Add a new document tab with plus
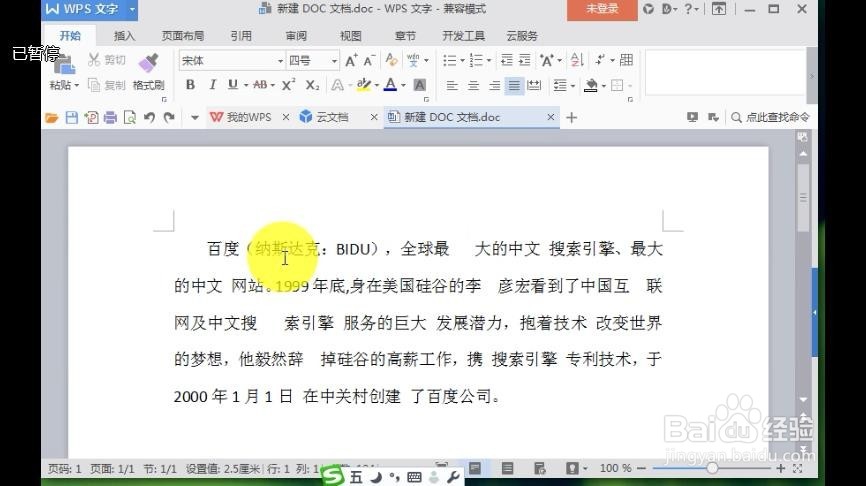866x486 pixels. [x=572, y=117]
